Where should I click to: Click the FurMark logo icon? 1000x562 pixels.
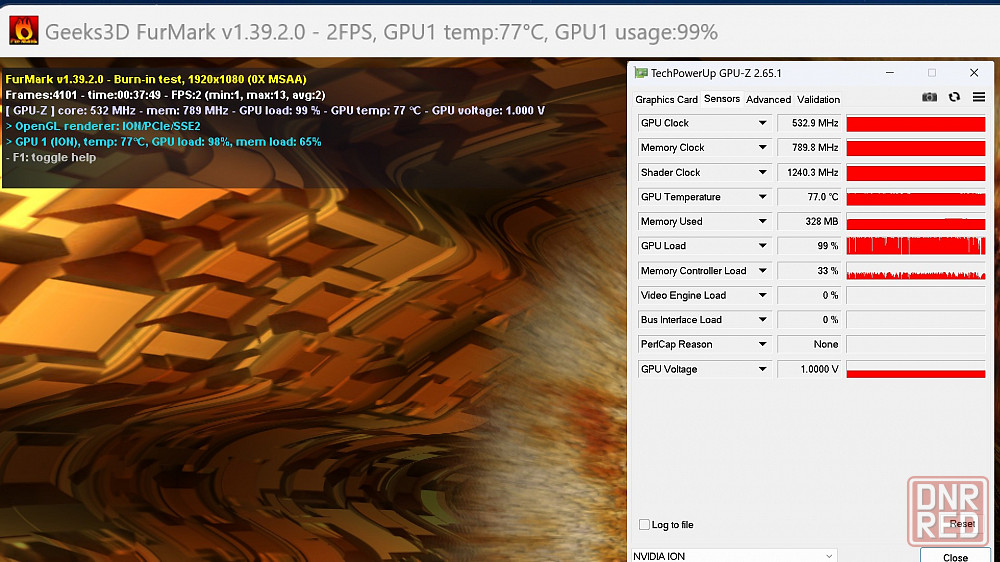[24, 31]
